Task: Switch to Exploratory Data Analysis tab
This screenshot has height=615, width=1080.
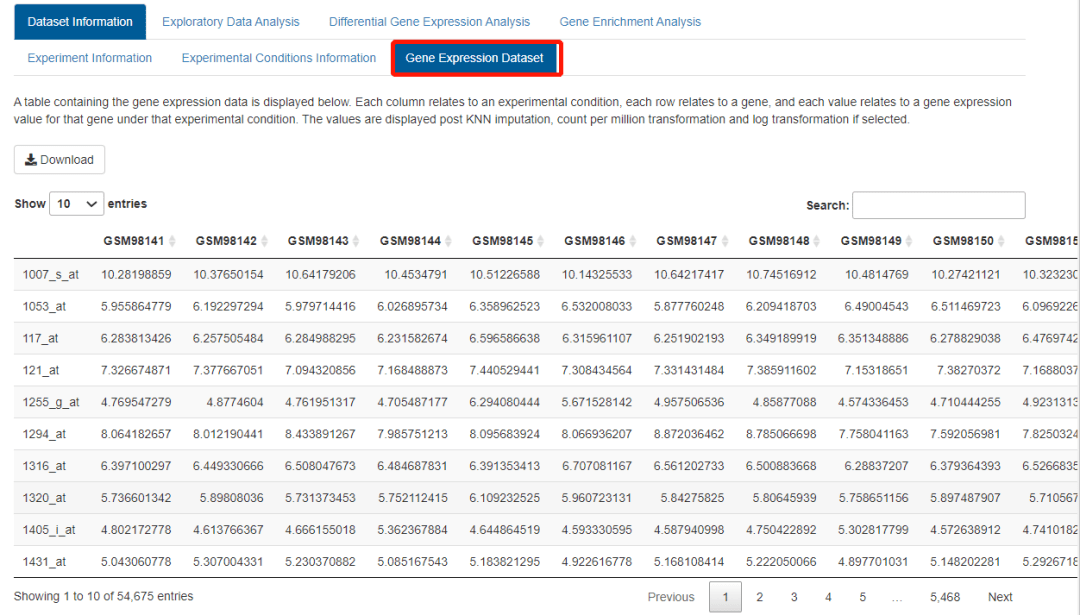Action: click(x=230, y=22)
